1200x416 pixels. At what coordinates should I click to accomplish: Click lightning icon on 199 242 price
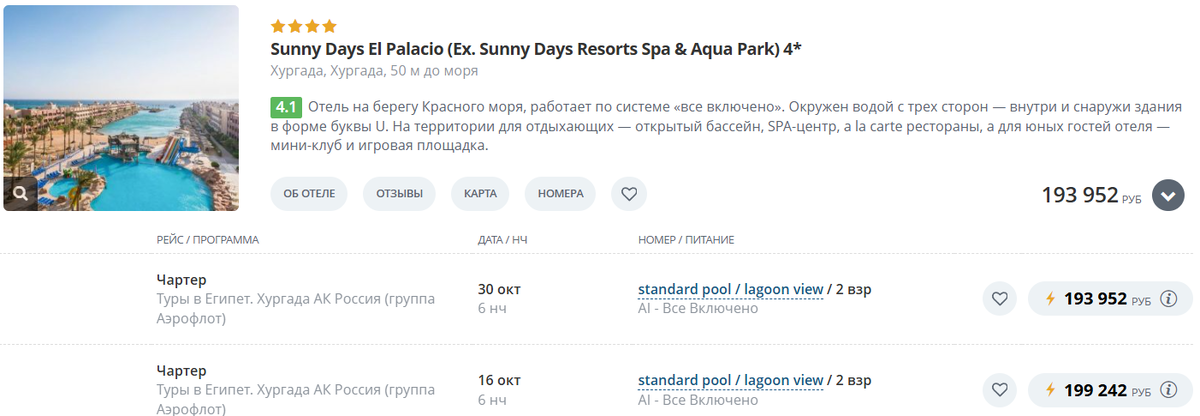click(1050, 390)
